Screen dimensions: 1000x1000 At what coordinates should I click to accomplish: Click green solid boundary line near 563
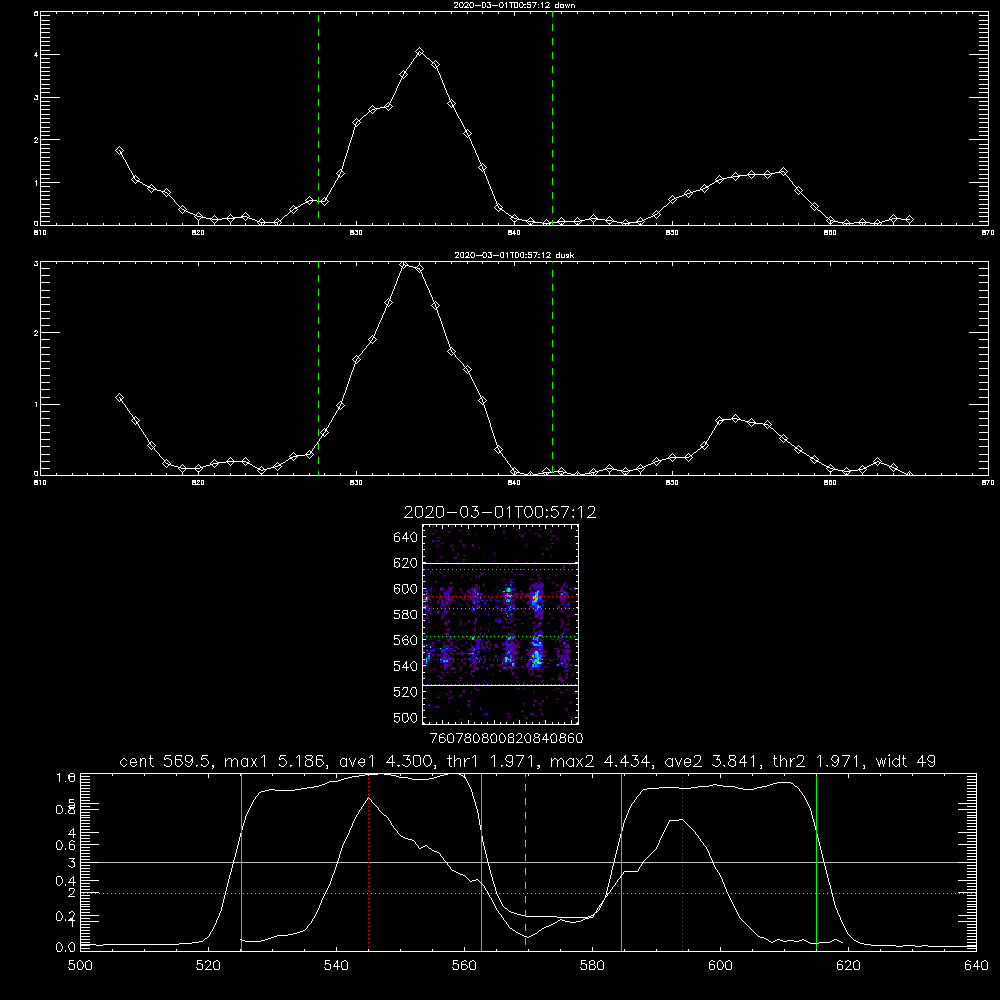coord(482,862)
